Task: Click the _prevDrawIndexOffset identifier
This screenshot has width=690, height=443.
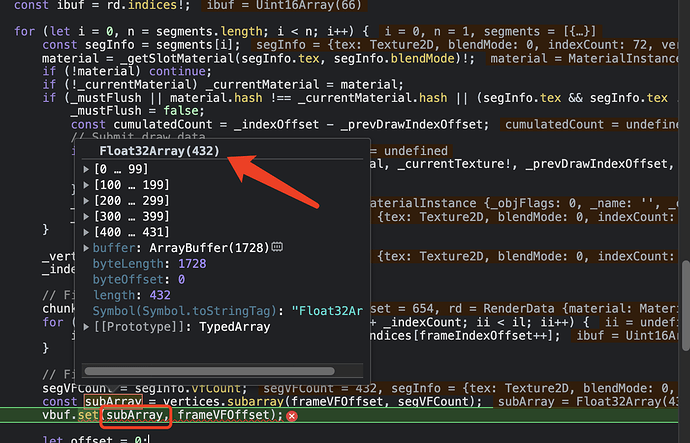Action: tap(411, 124)
